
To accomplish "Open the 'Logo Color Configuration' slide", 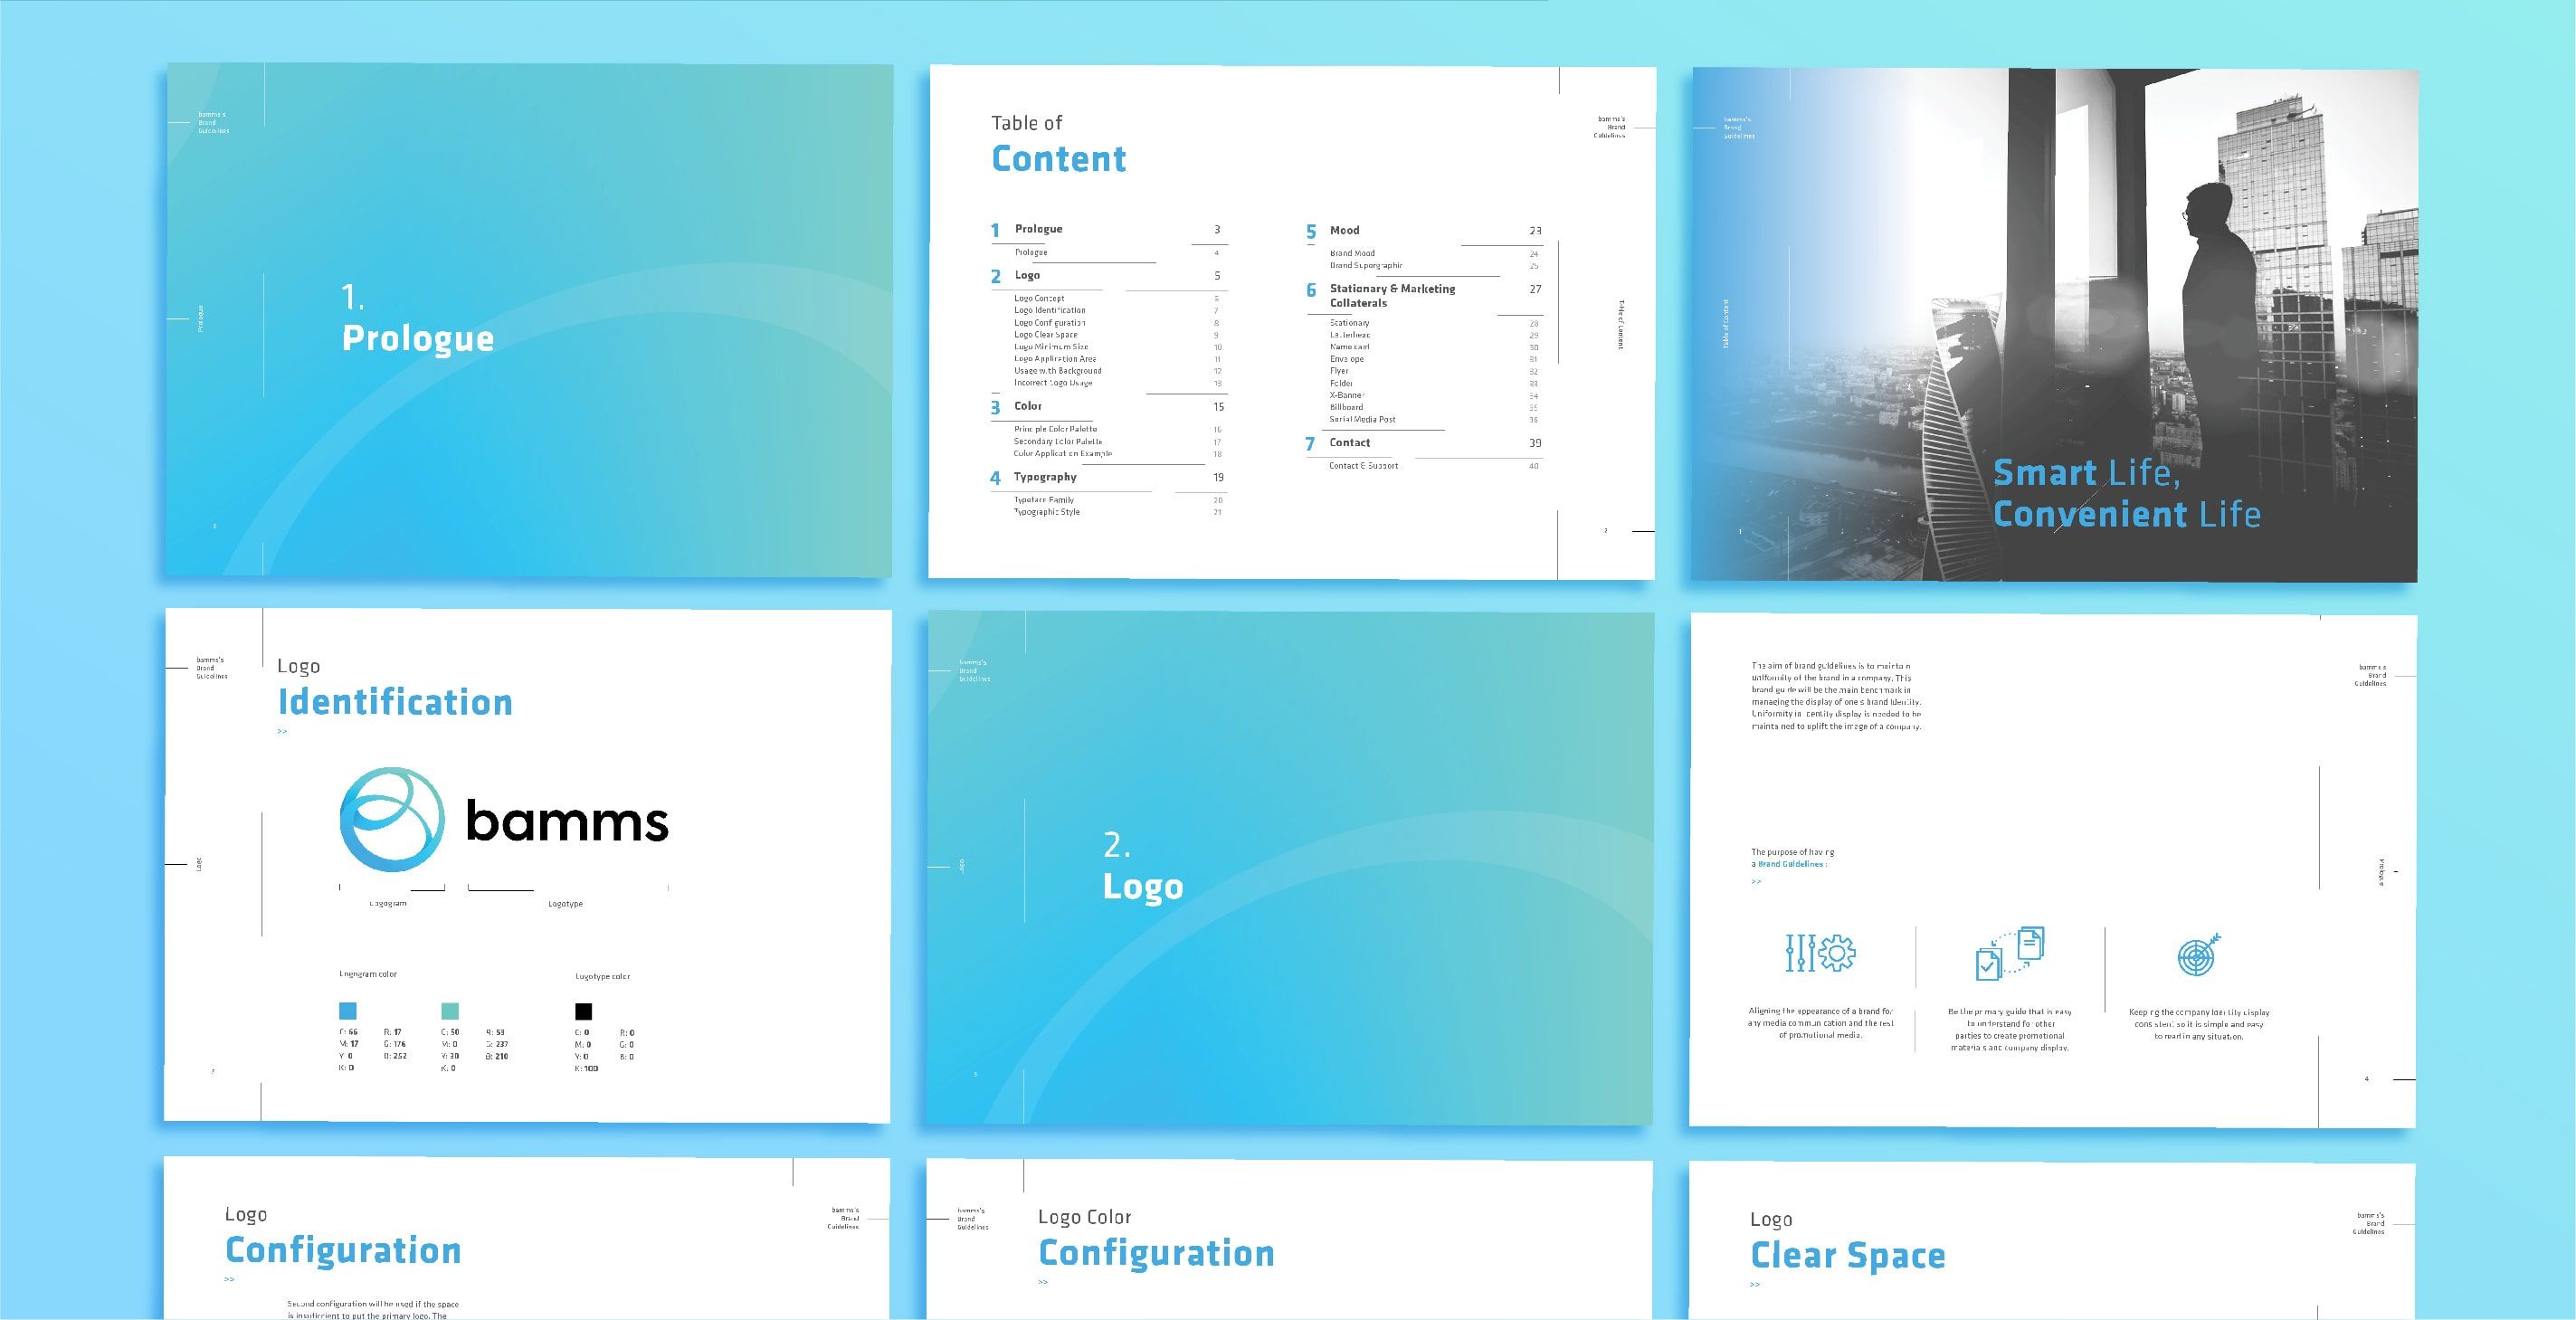I will tap(1289, 1240).
